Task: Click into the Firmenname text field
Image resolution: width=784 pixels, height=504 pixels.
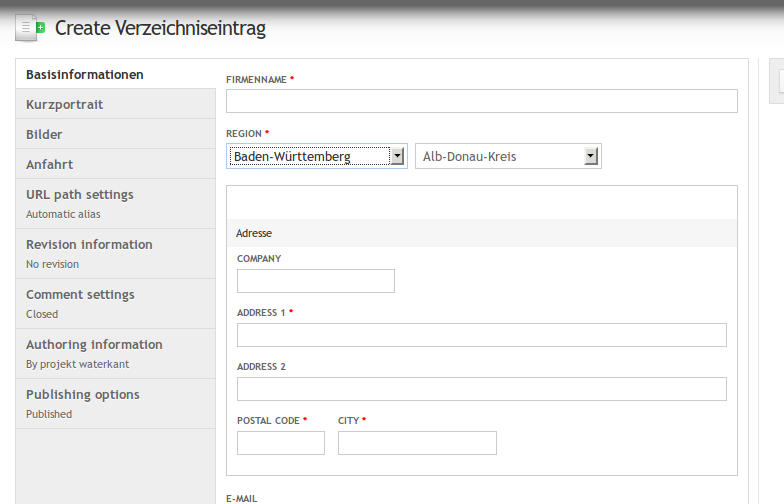Action: (481, 101)
